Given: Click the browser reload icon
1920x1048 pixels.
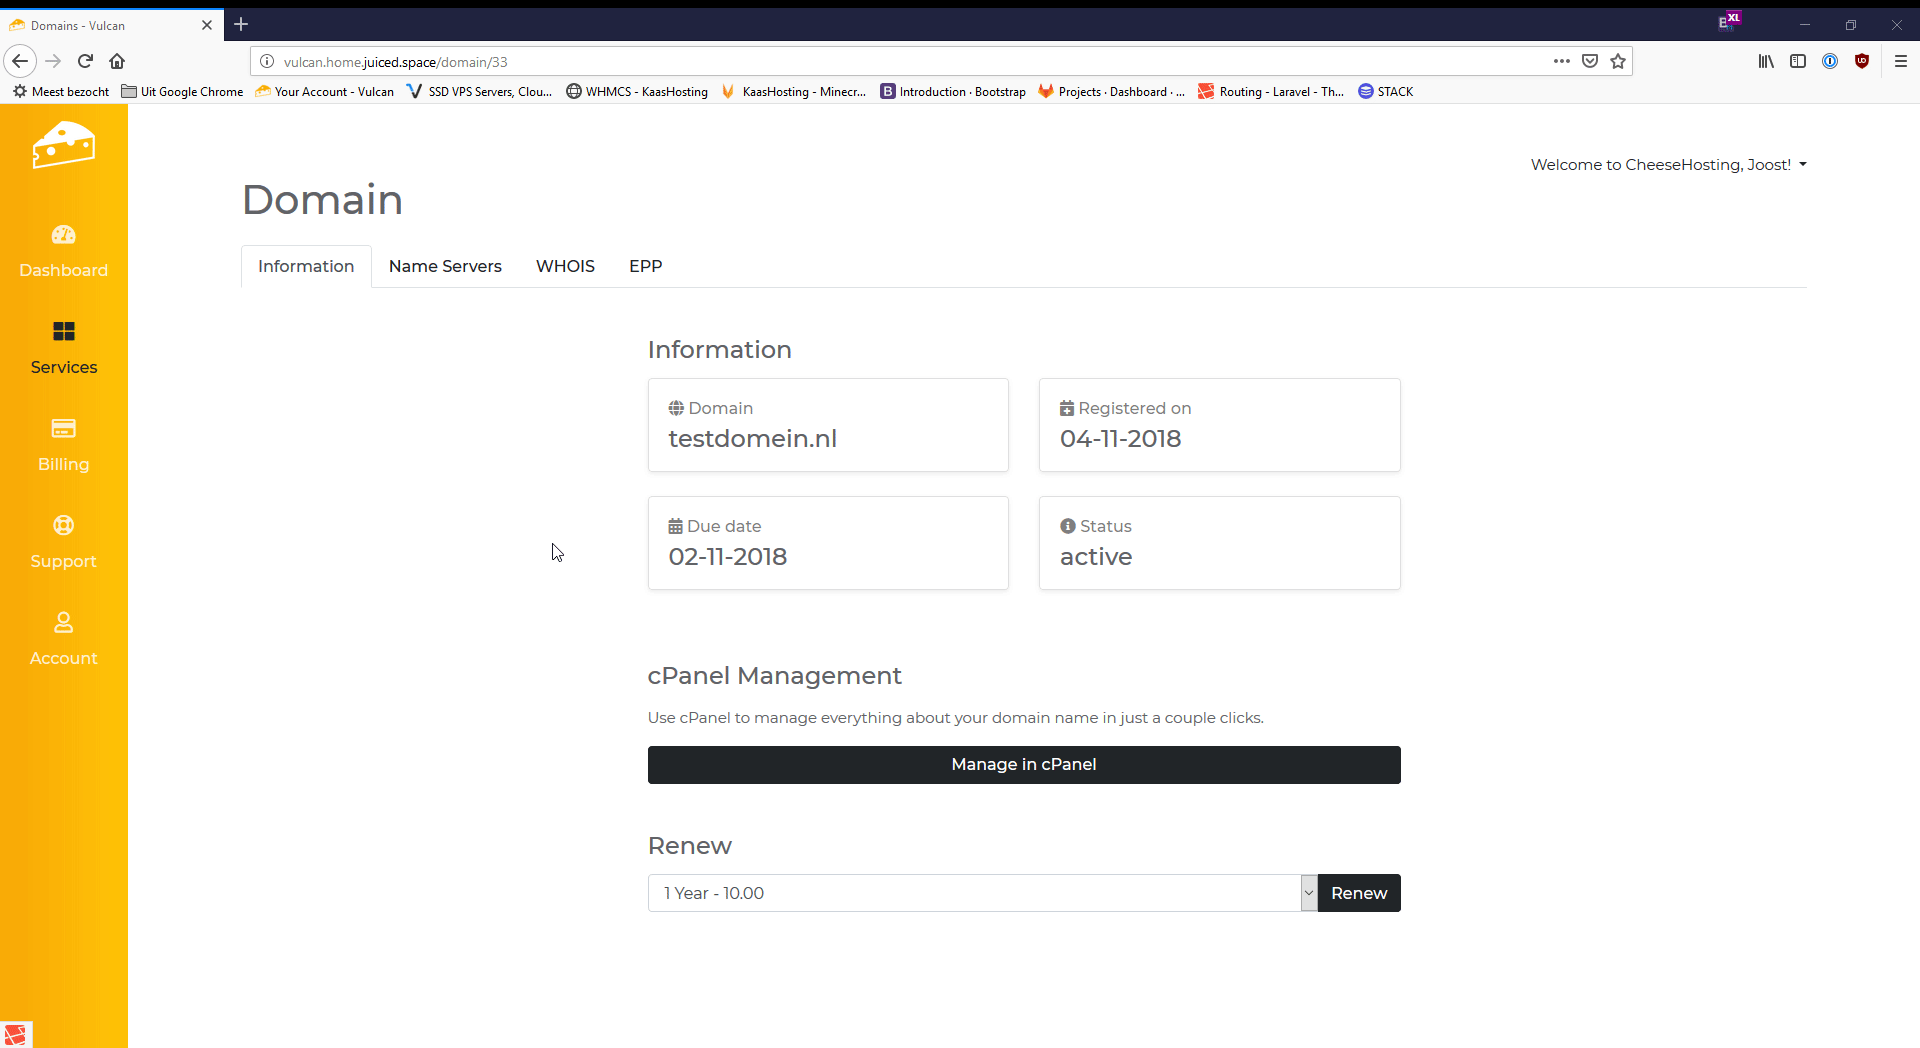Looking at the screenshot, I should pos(86,61).
